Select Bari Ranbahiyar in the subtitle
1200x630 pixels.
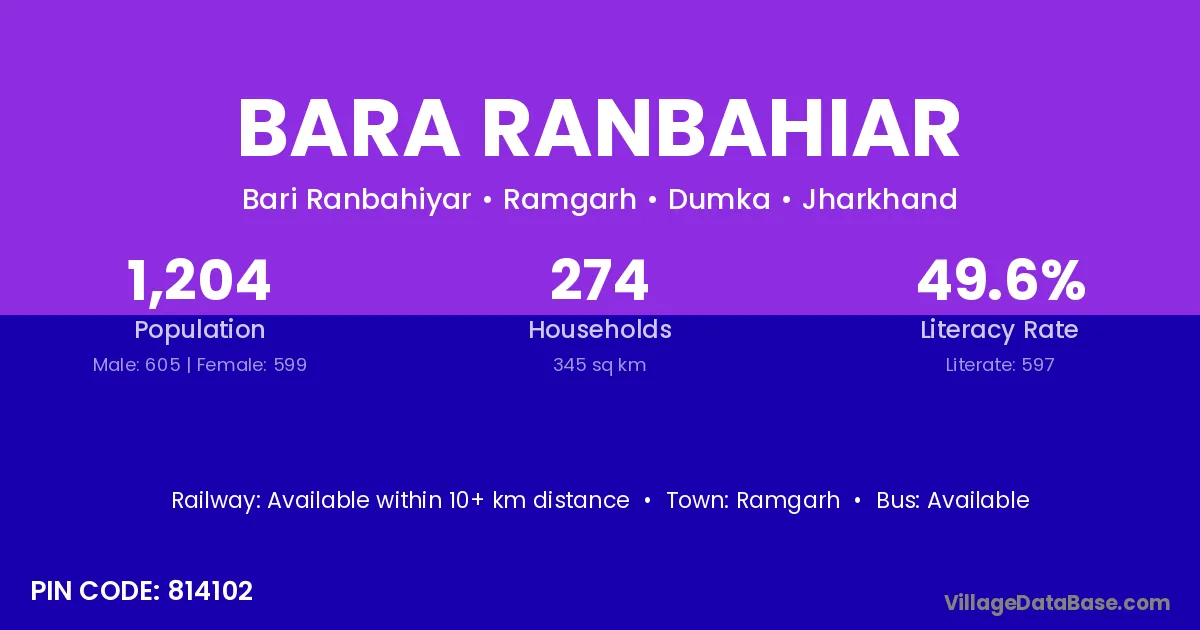tap(356, 200)
